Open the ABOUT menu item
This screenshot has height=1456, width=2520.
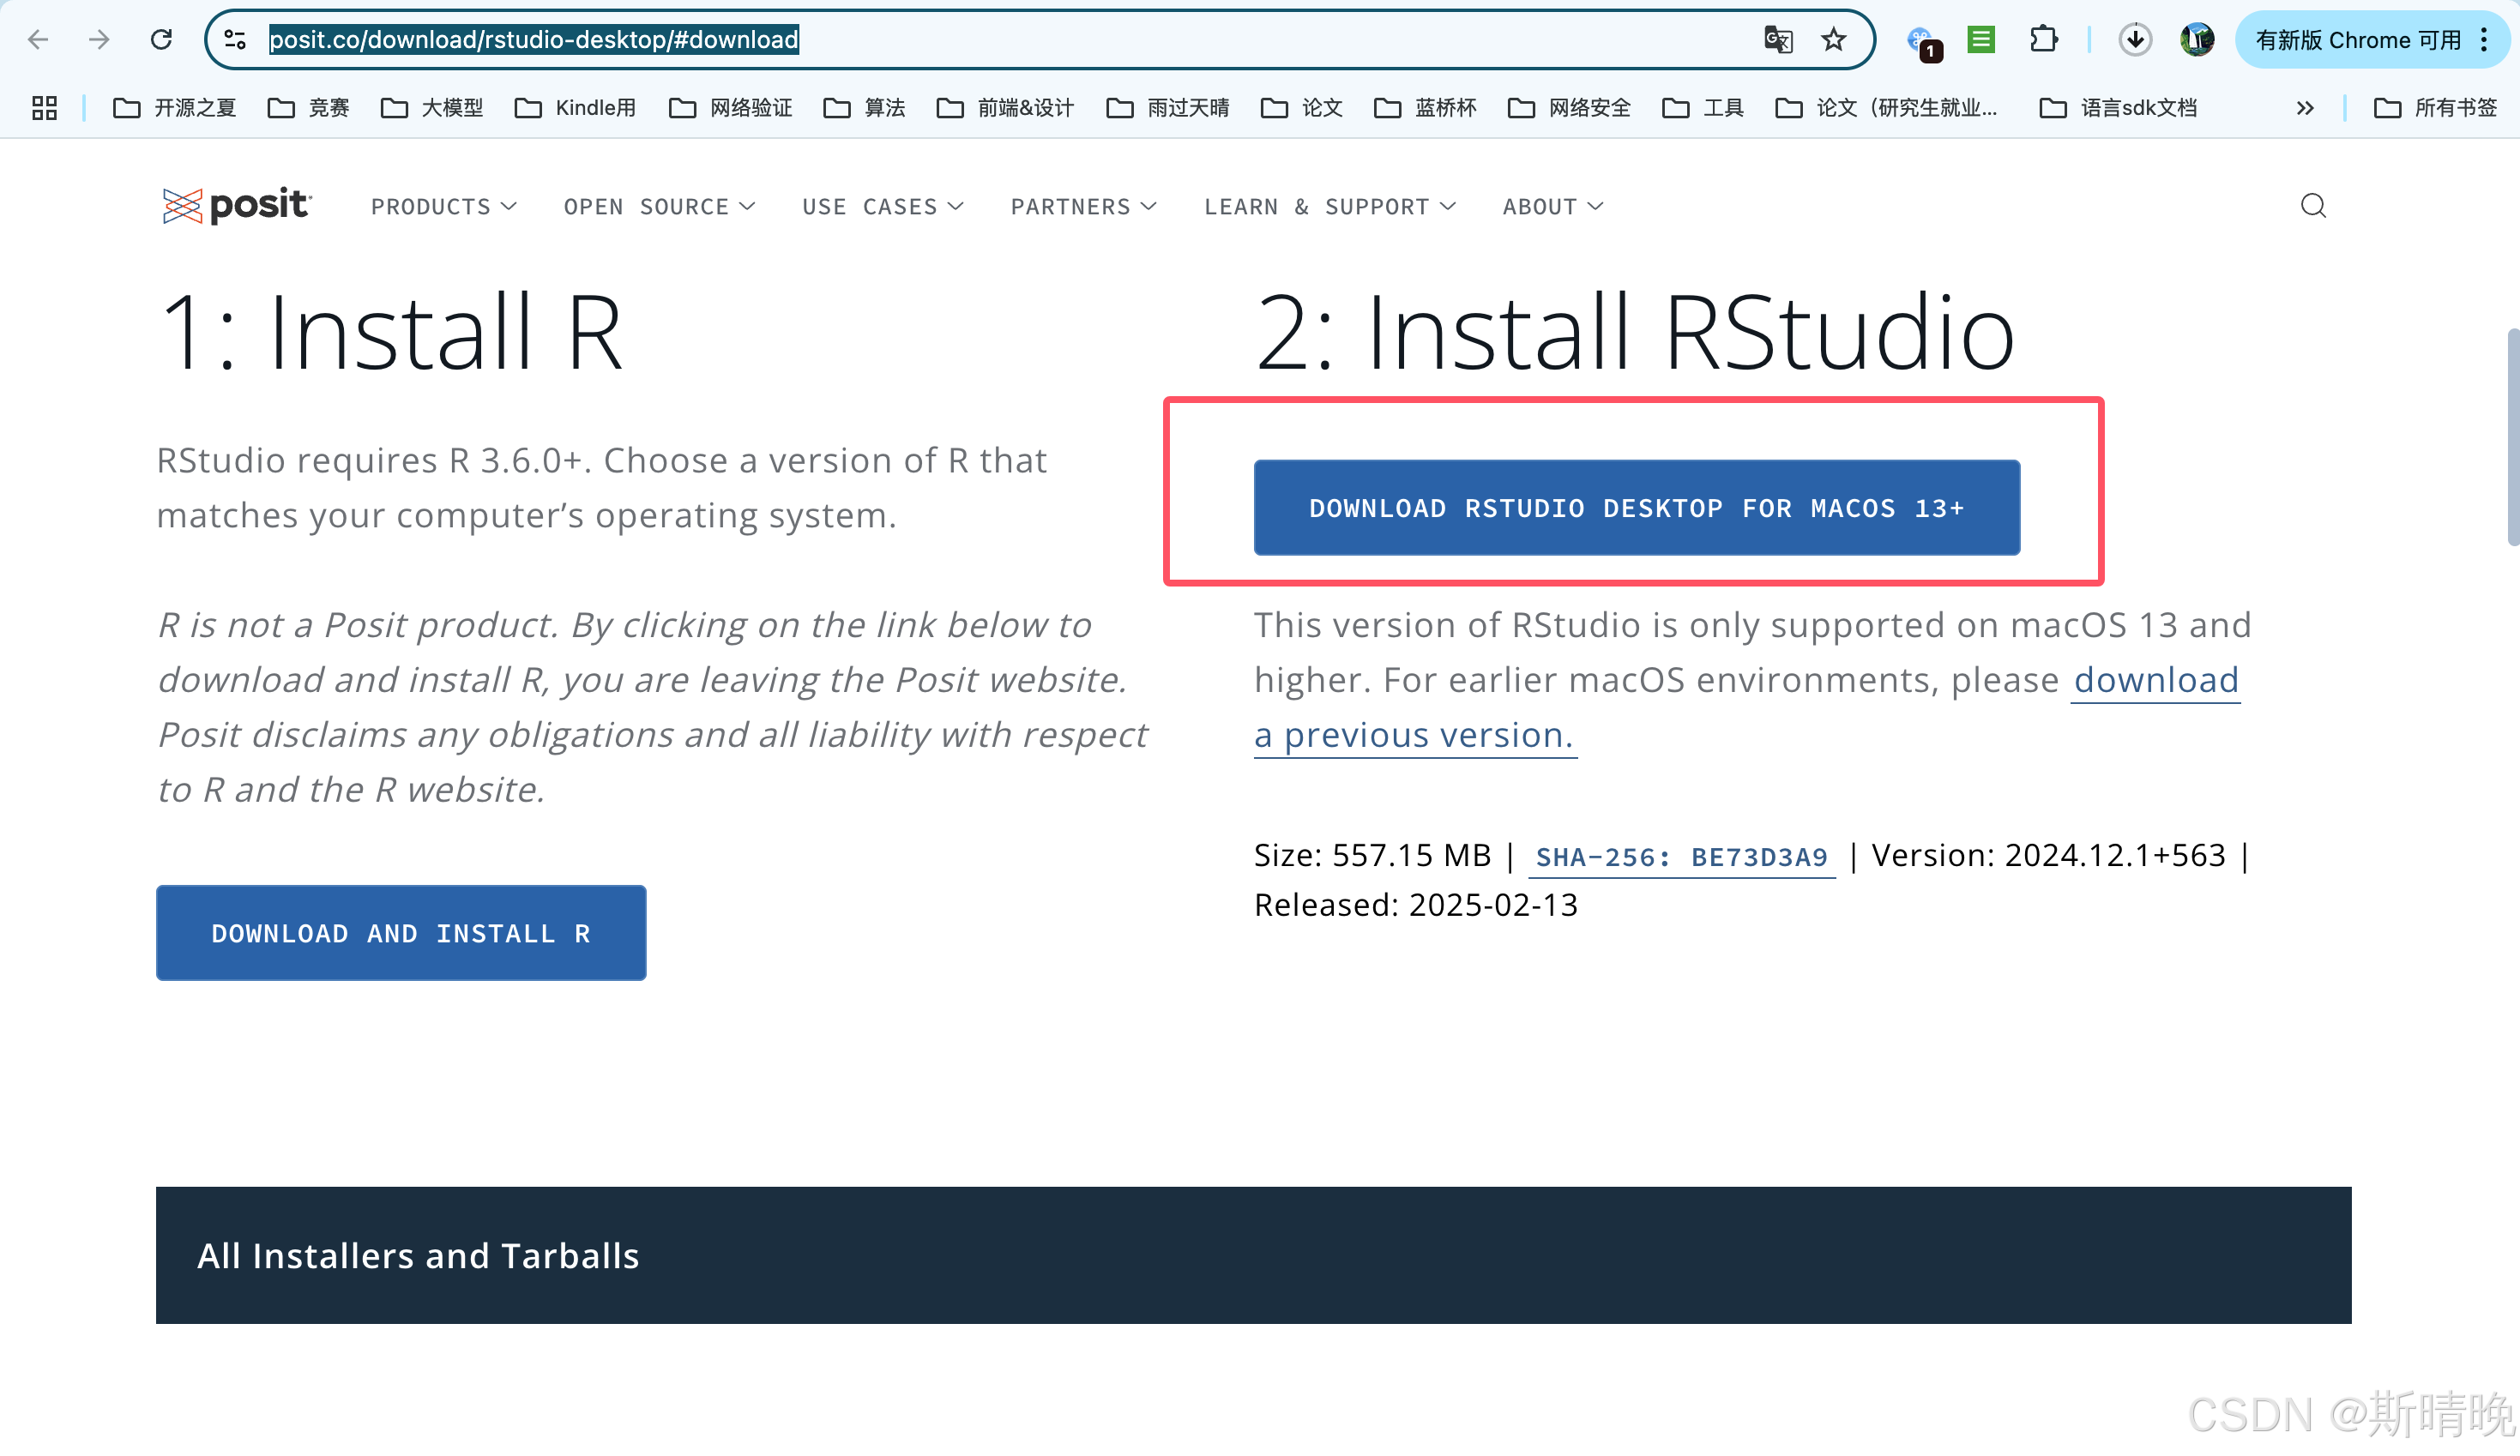[1552, 207]
